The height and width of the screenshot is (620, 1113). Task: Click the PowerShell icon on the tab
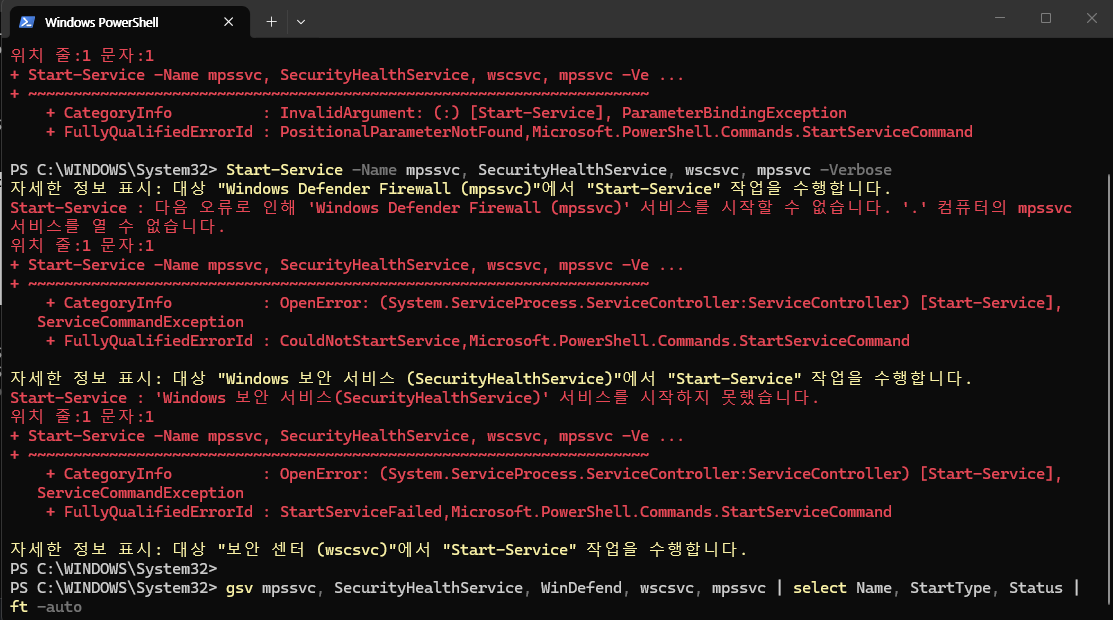tap(27, 22)
